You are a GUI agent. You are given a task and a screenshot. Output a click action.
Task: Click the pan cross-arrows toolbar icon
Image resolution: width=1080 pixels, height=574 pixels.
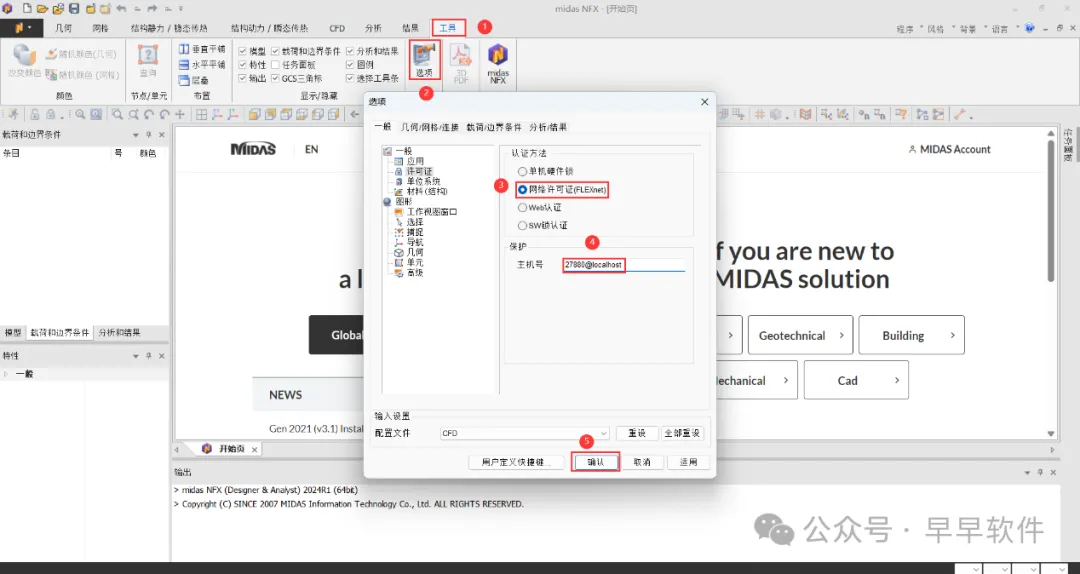pyautogui.click(x=180, y=114)
